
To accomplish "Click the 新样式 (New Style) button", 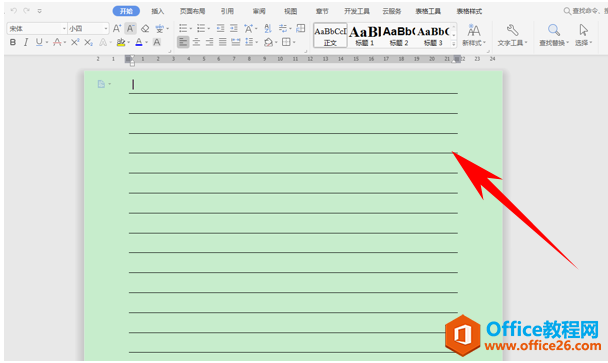I will [x=473, y=35].
